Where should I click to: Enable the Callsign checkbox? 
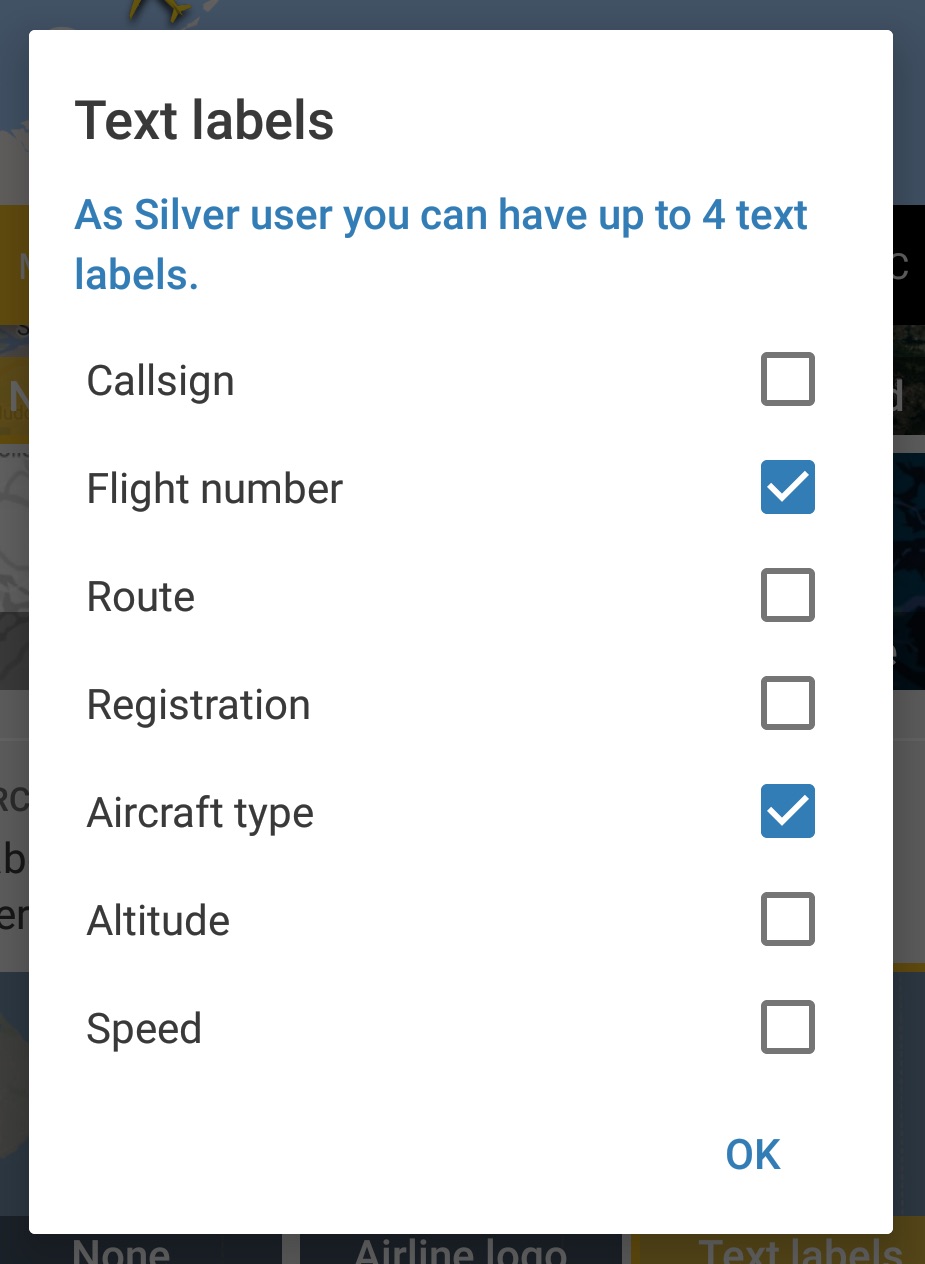tap(788, 380)
